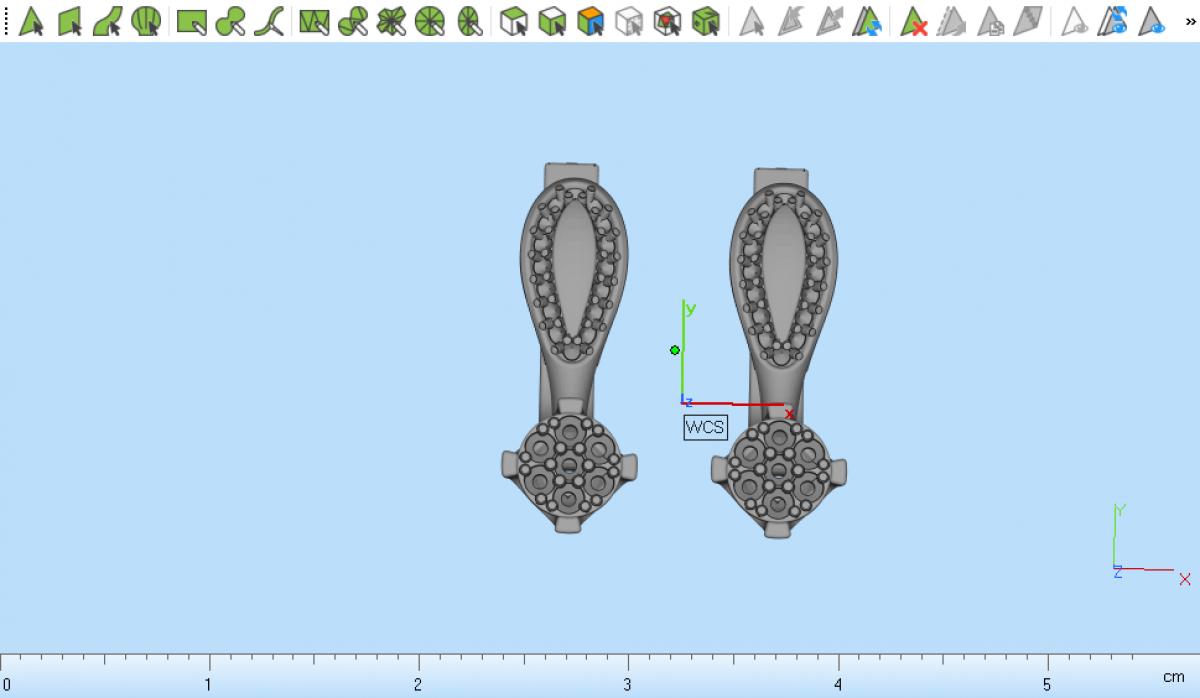Select the green-top cube with cursor icon
1200x698 pixels.
tap(514, 21)
